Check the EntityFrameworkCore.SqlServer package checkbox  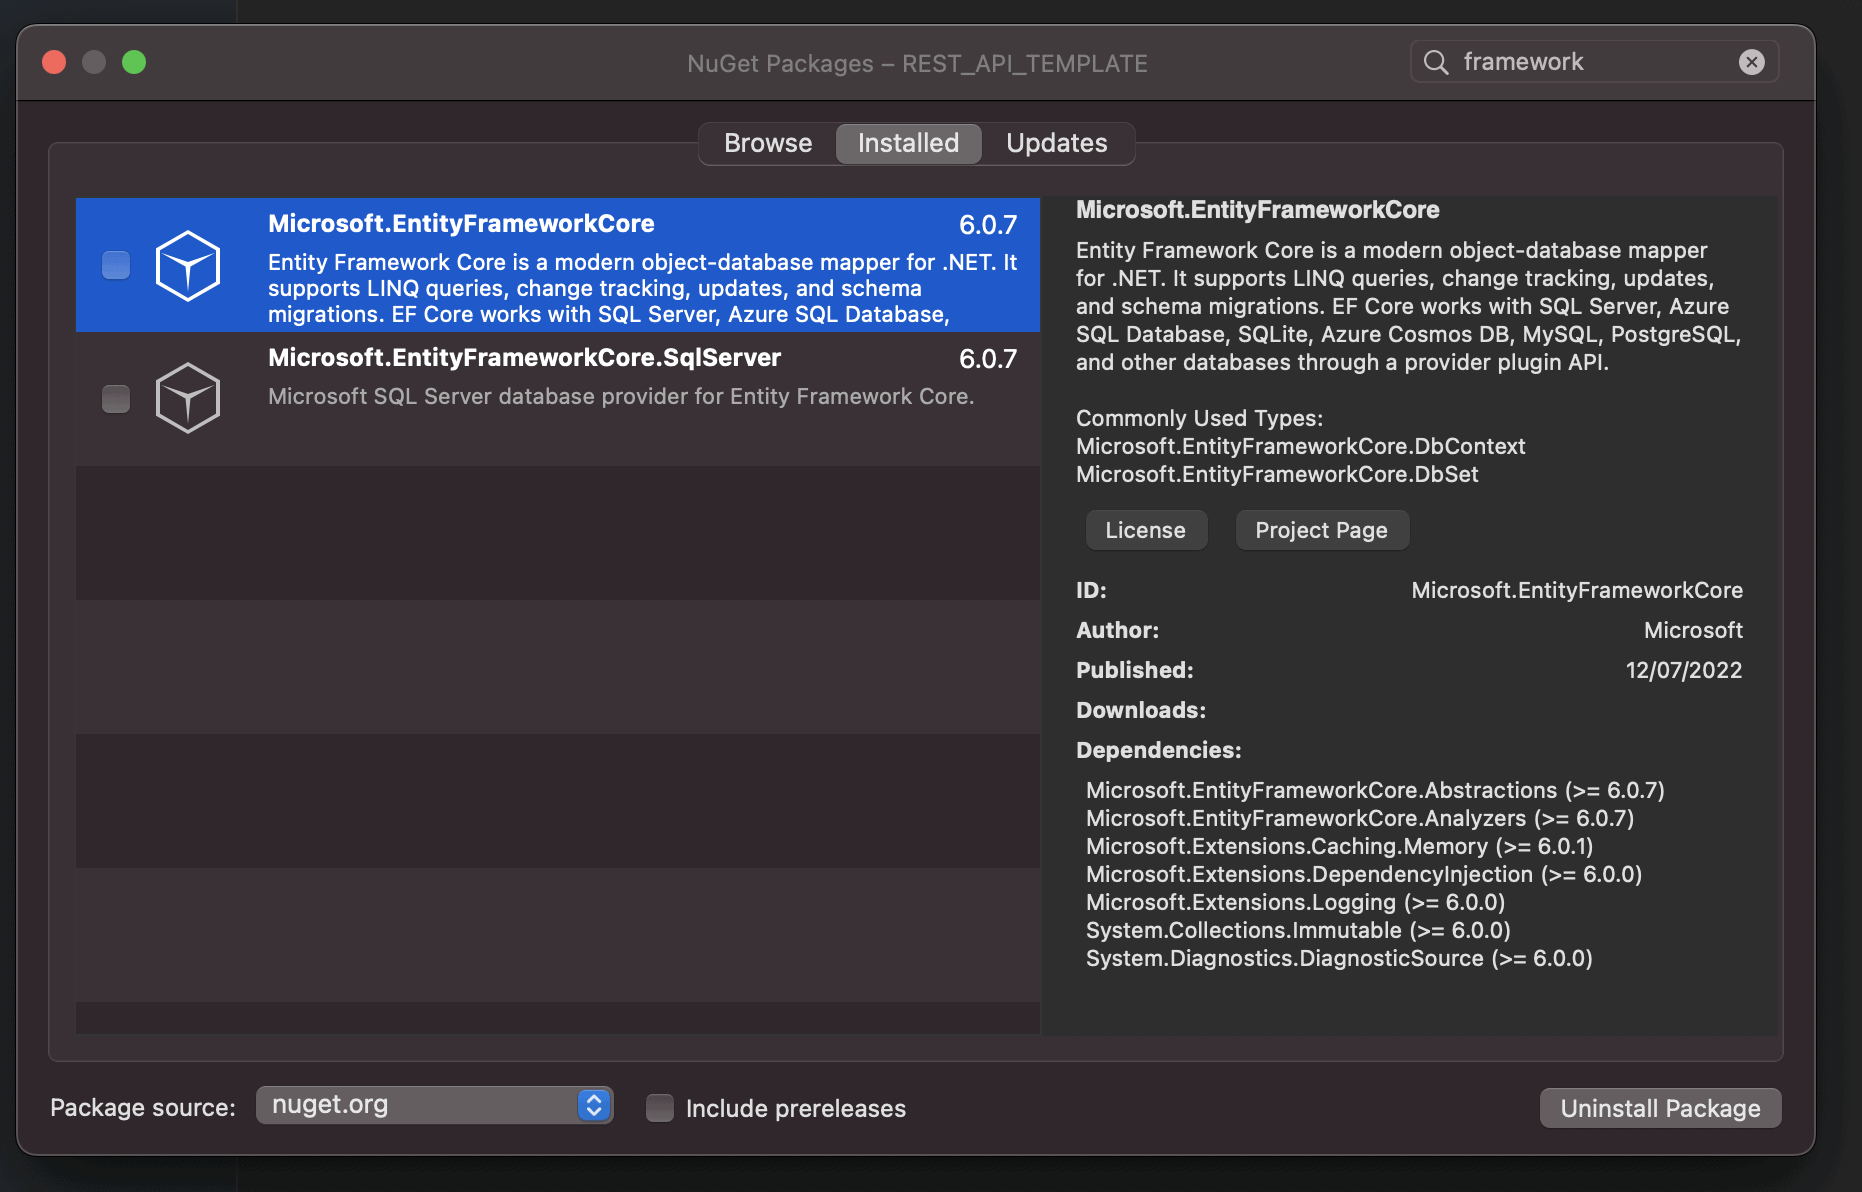(x=116, y=398)
